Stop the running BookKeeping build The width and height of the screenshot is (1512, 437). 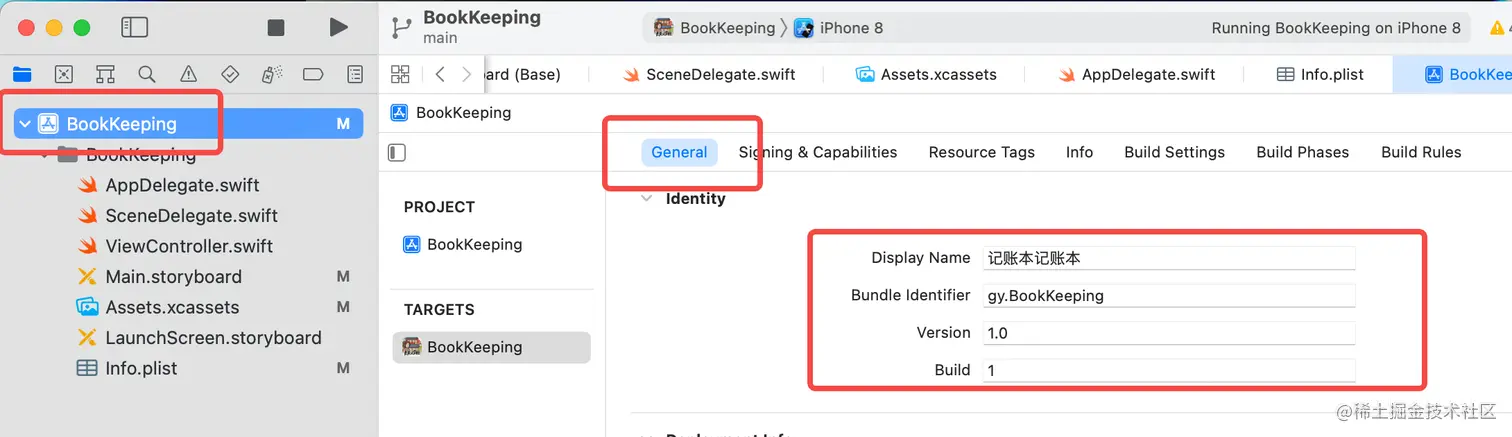point(276,28)
